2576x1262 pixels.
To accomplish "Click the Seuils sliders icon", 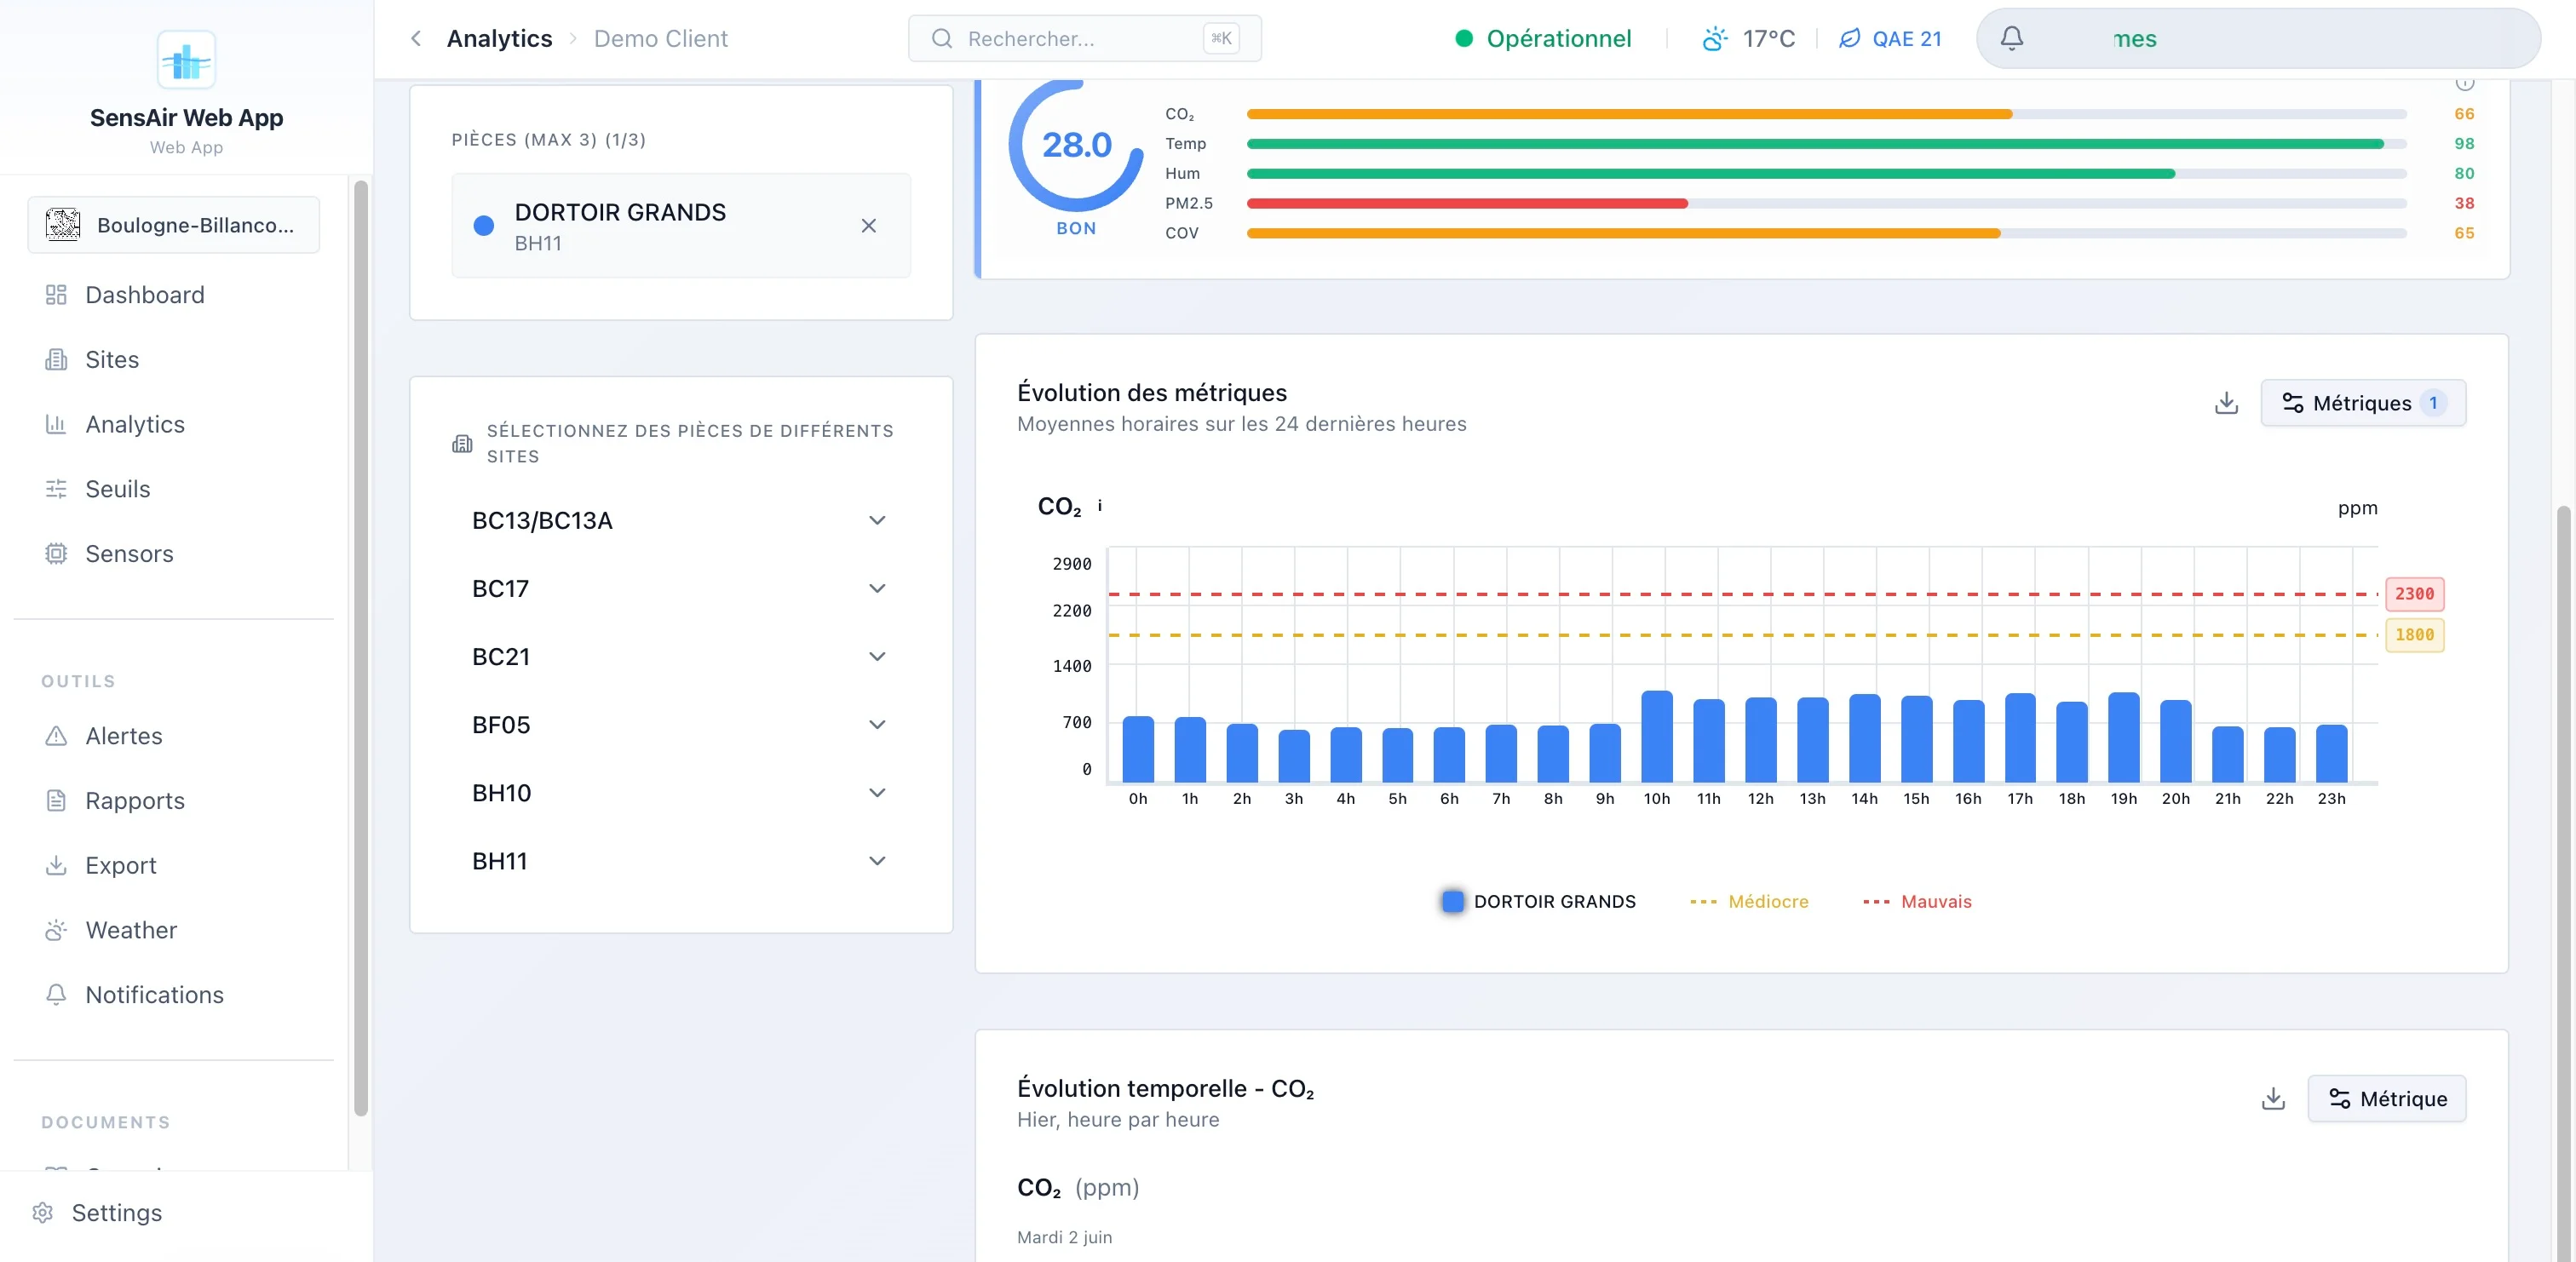I will [x=56, y=489].
